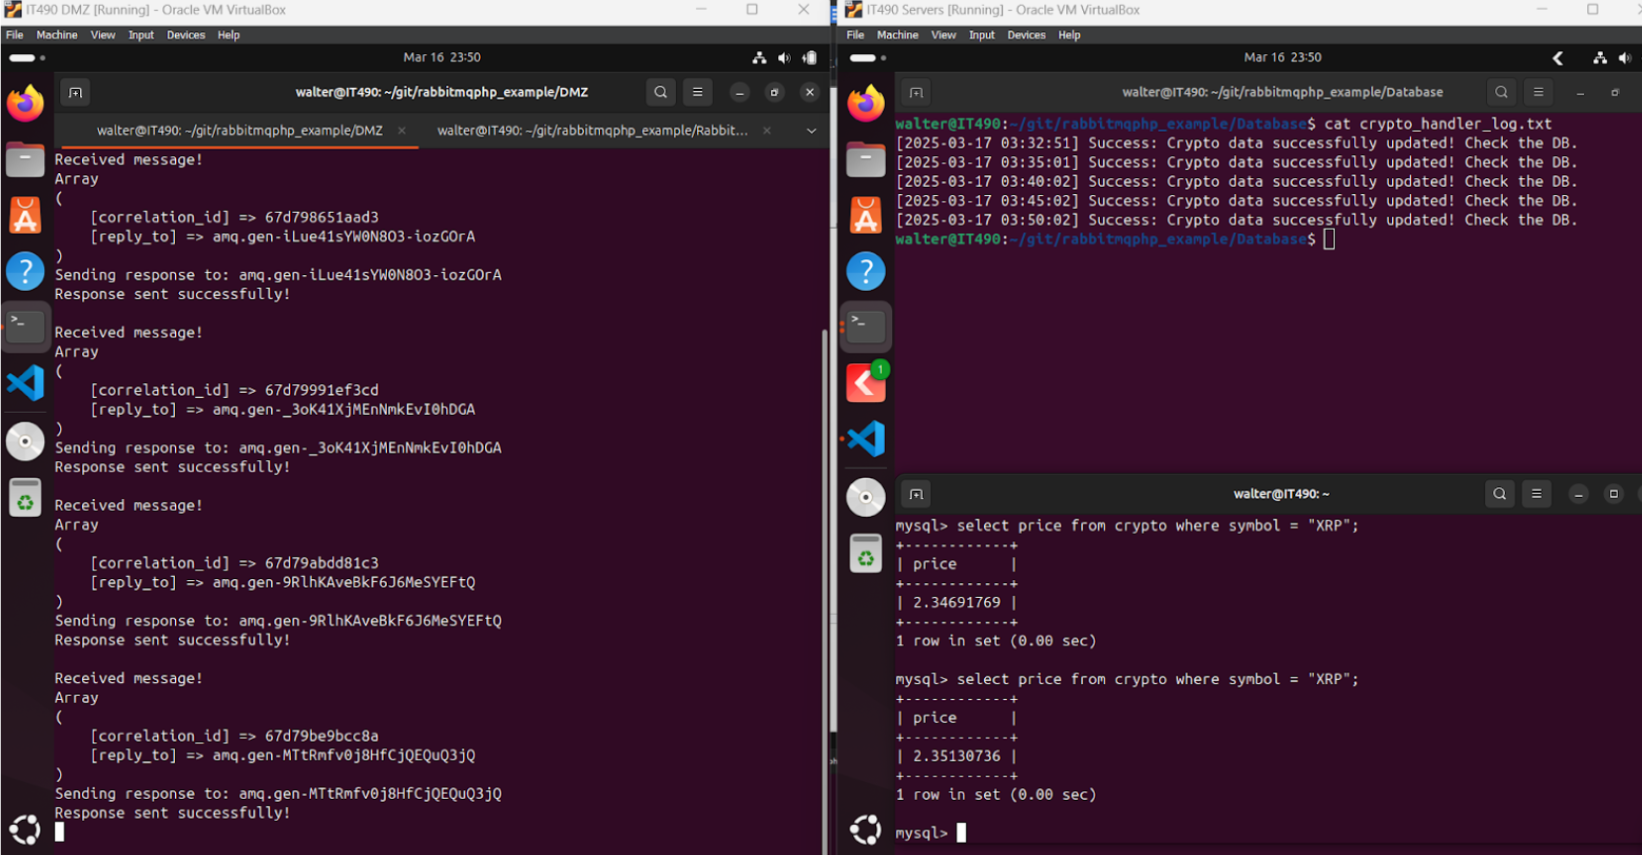Open Trash in the Servers VM dock
1642x855 pixels.
tap(865, 553)
